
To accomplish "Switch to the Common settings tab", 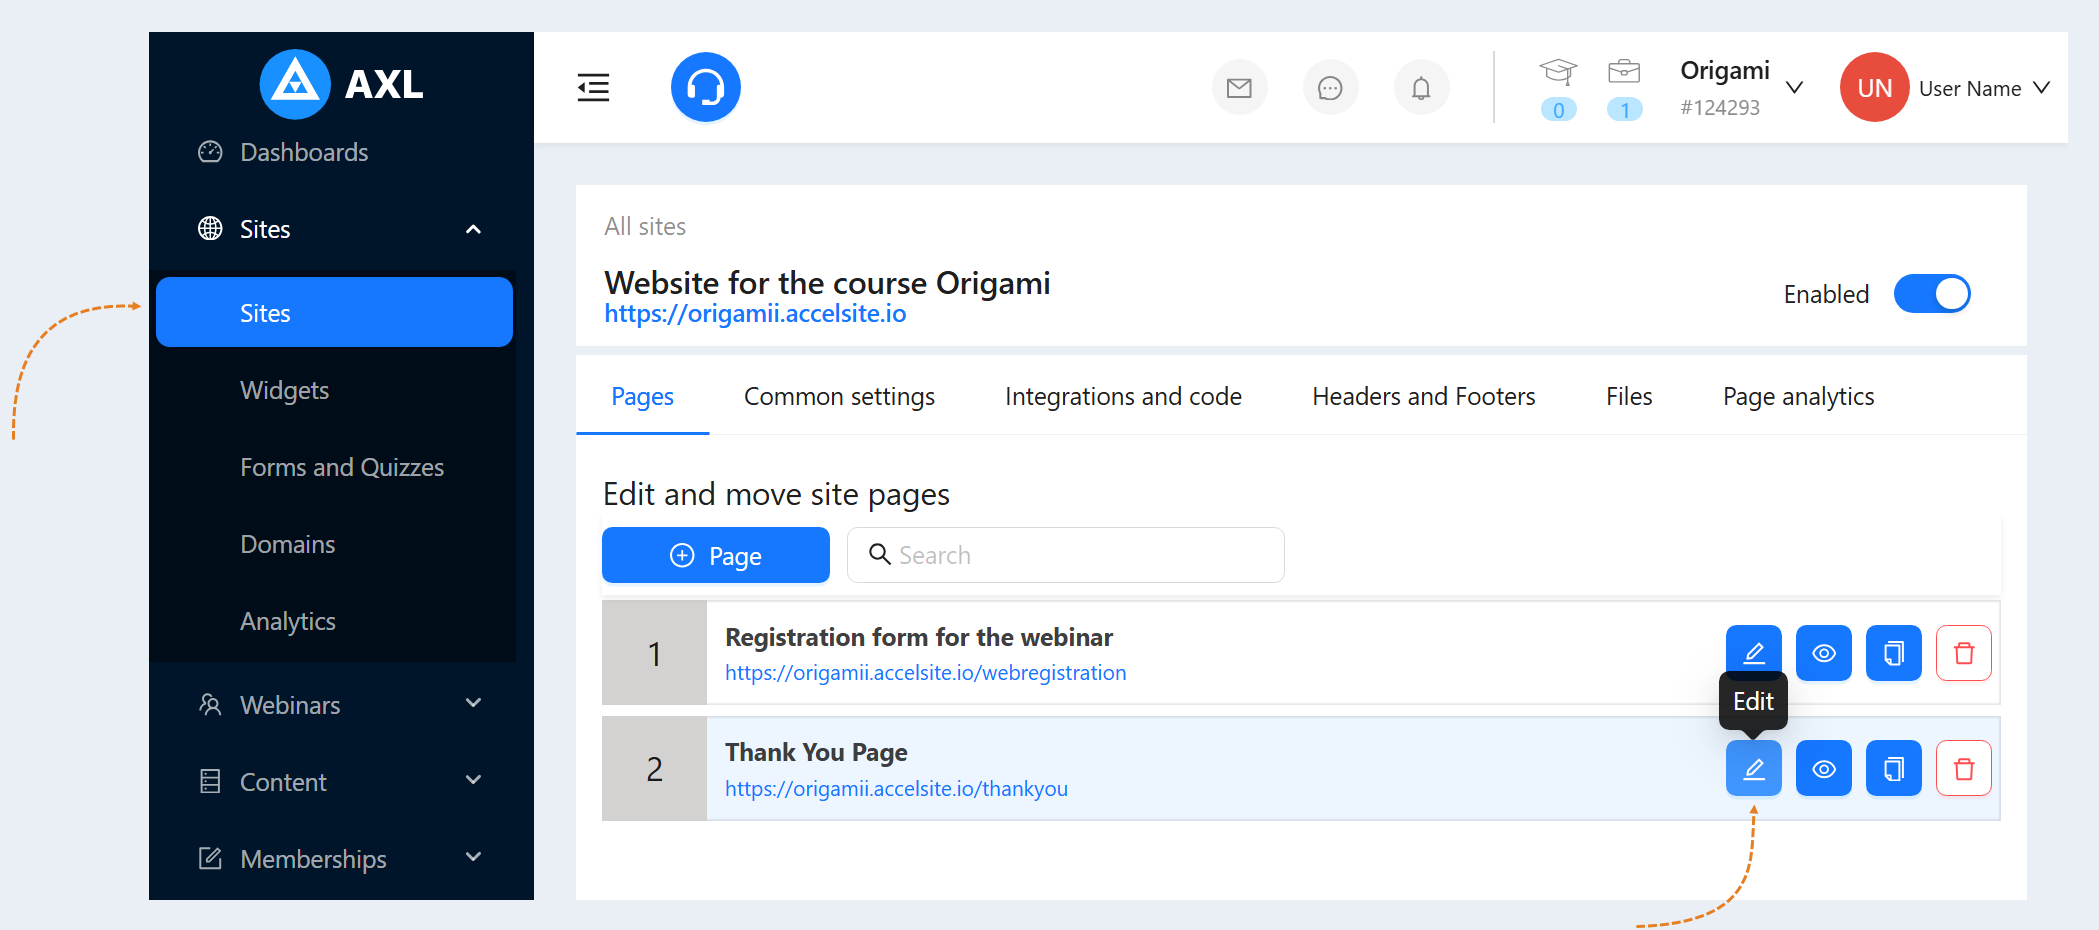I will (839, 397).
